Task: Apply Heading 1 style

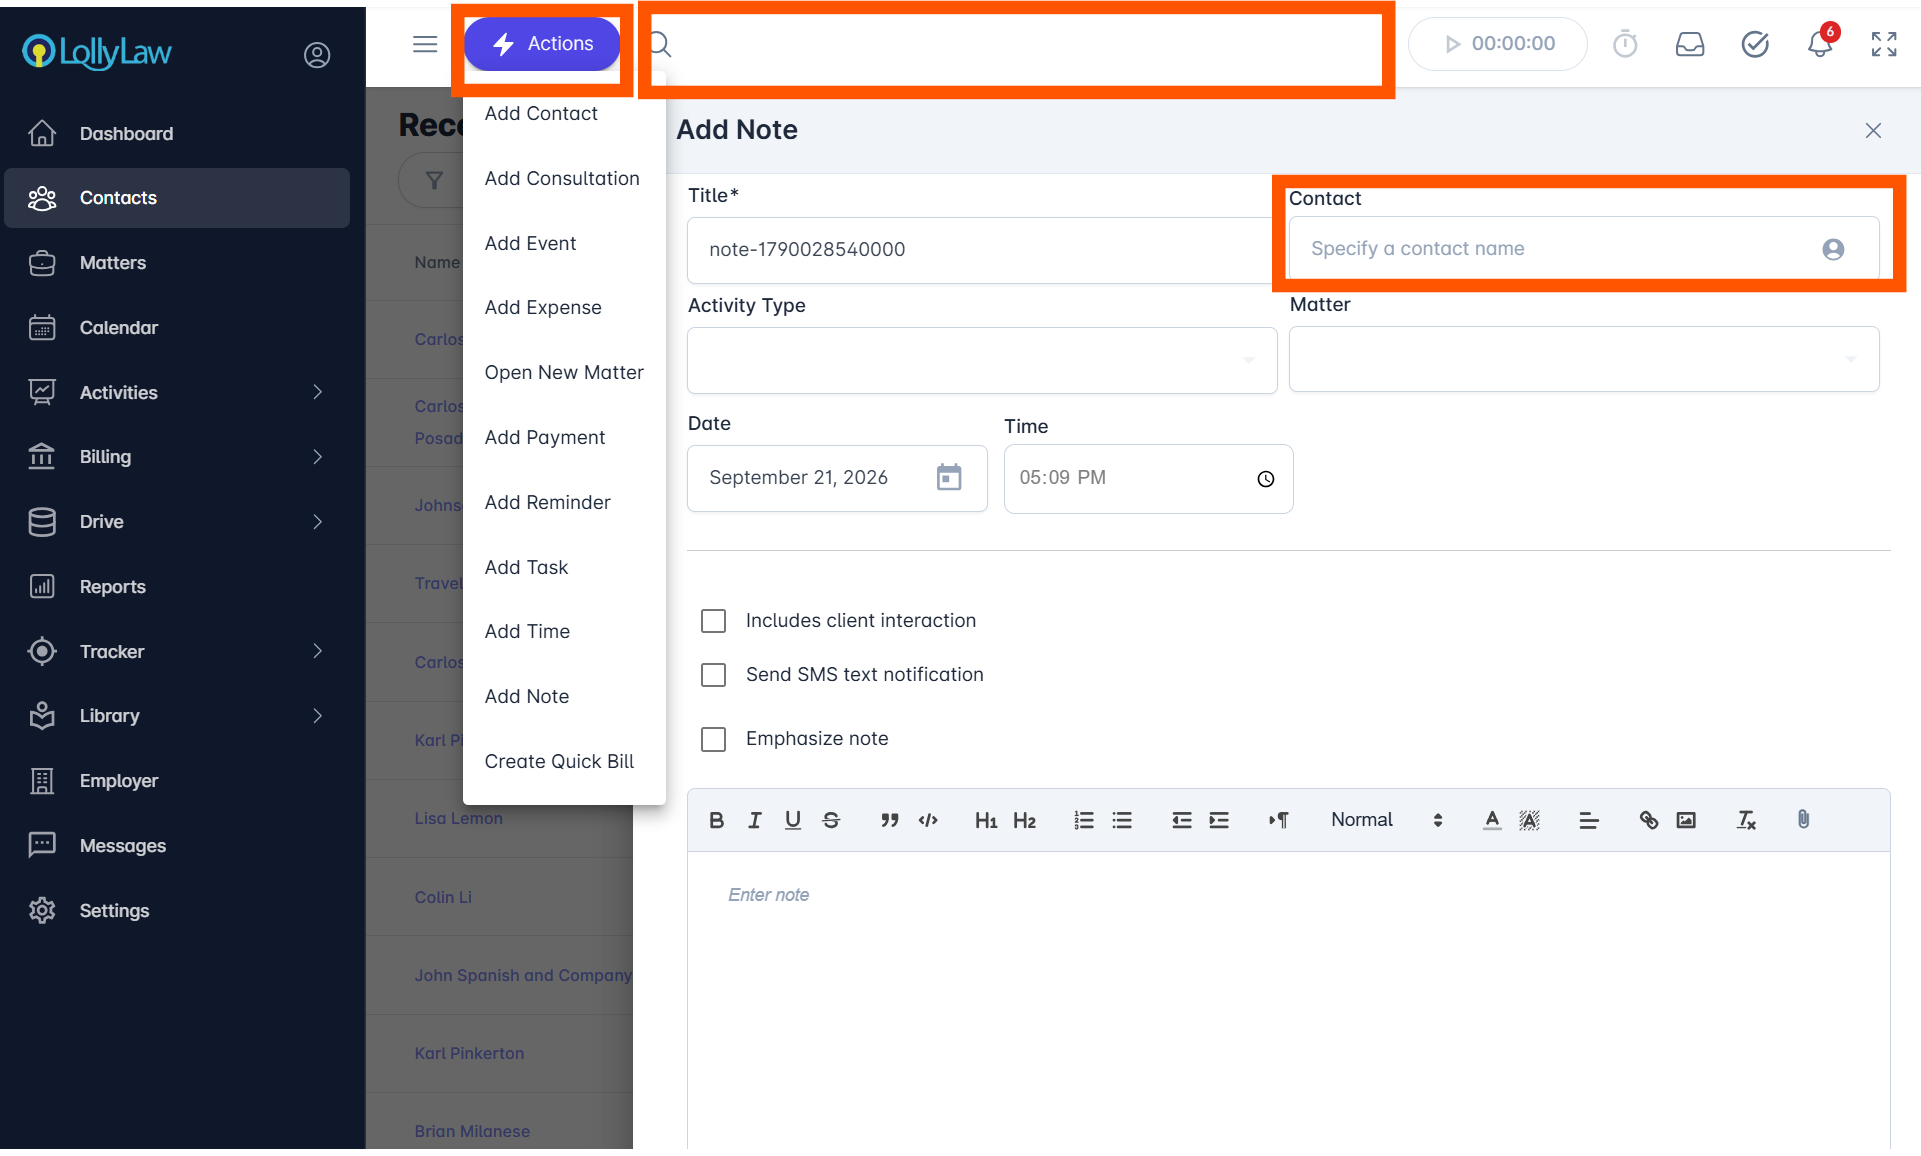Action: (986, 820)
